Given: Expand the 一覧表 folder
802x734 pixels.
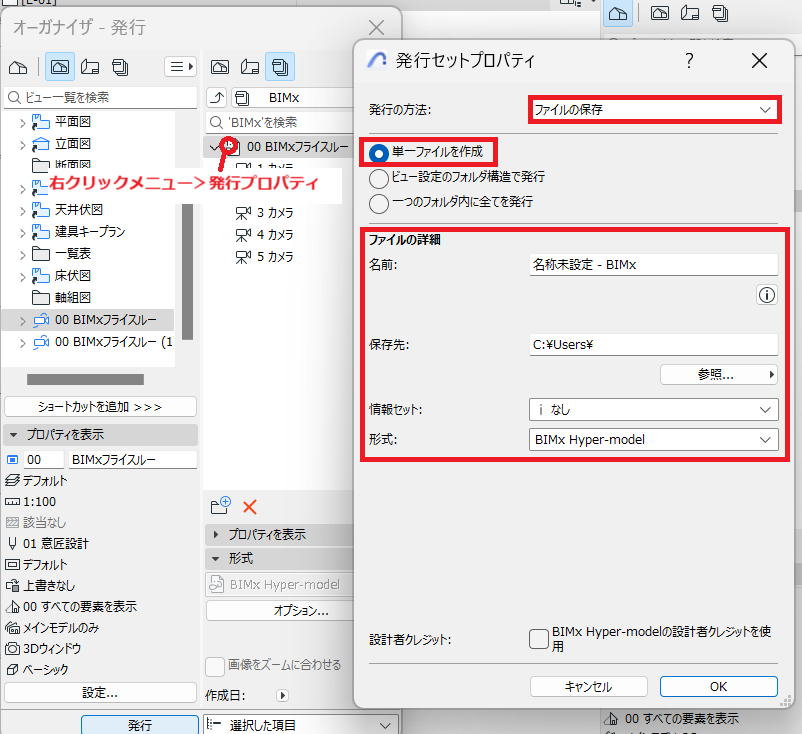Looking at the screenshot, I should pos(23,255).
